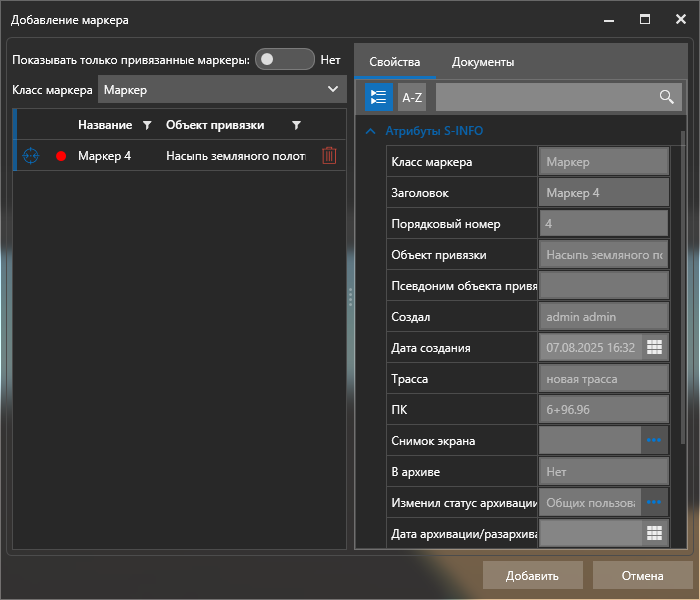The image size is (700, 600).
Task: Click the red trash delete icon
Action: click(x=329, y=155)
